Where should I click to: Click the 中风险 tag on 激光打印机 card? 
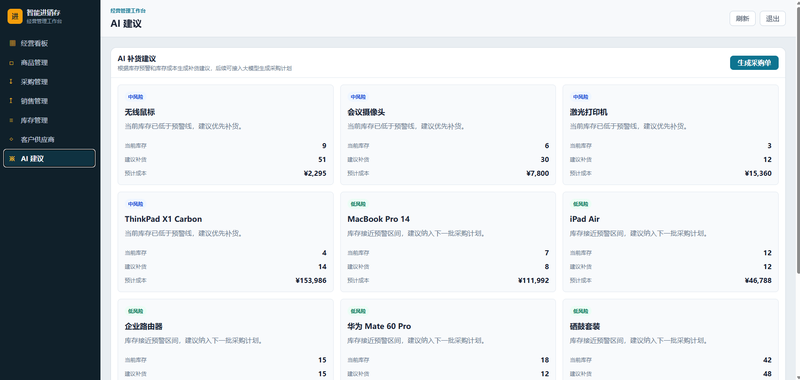click(x=581, y=97)
